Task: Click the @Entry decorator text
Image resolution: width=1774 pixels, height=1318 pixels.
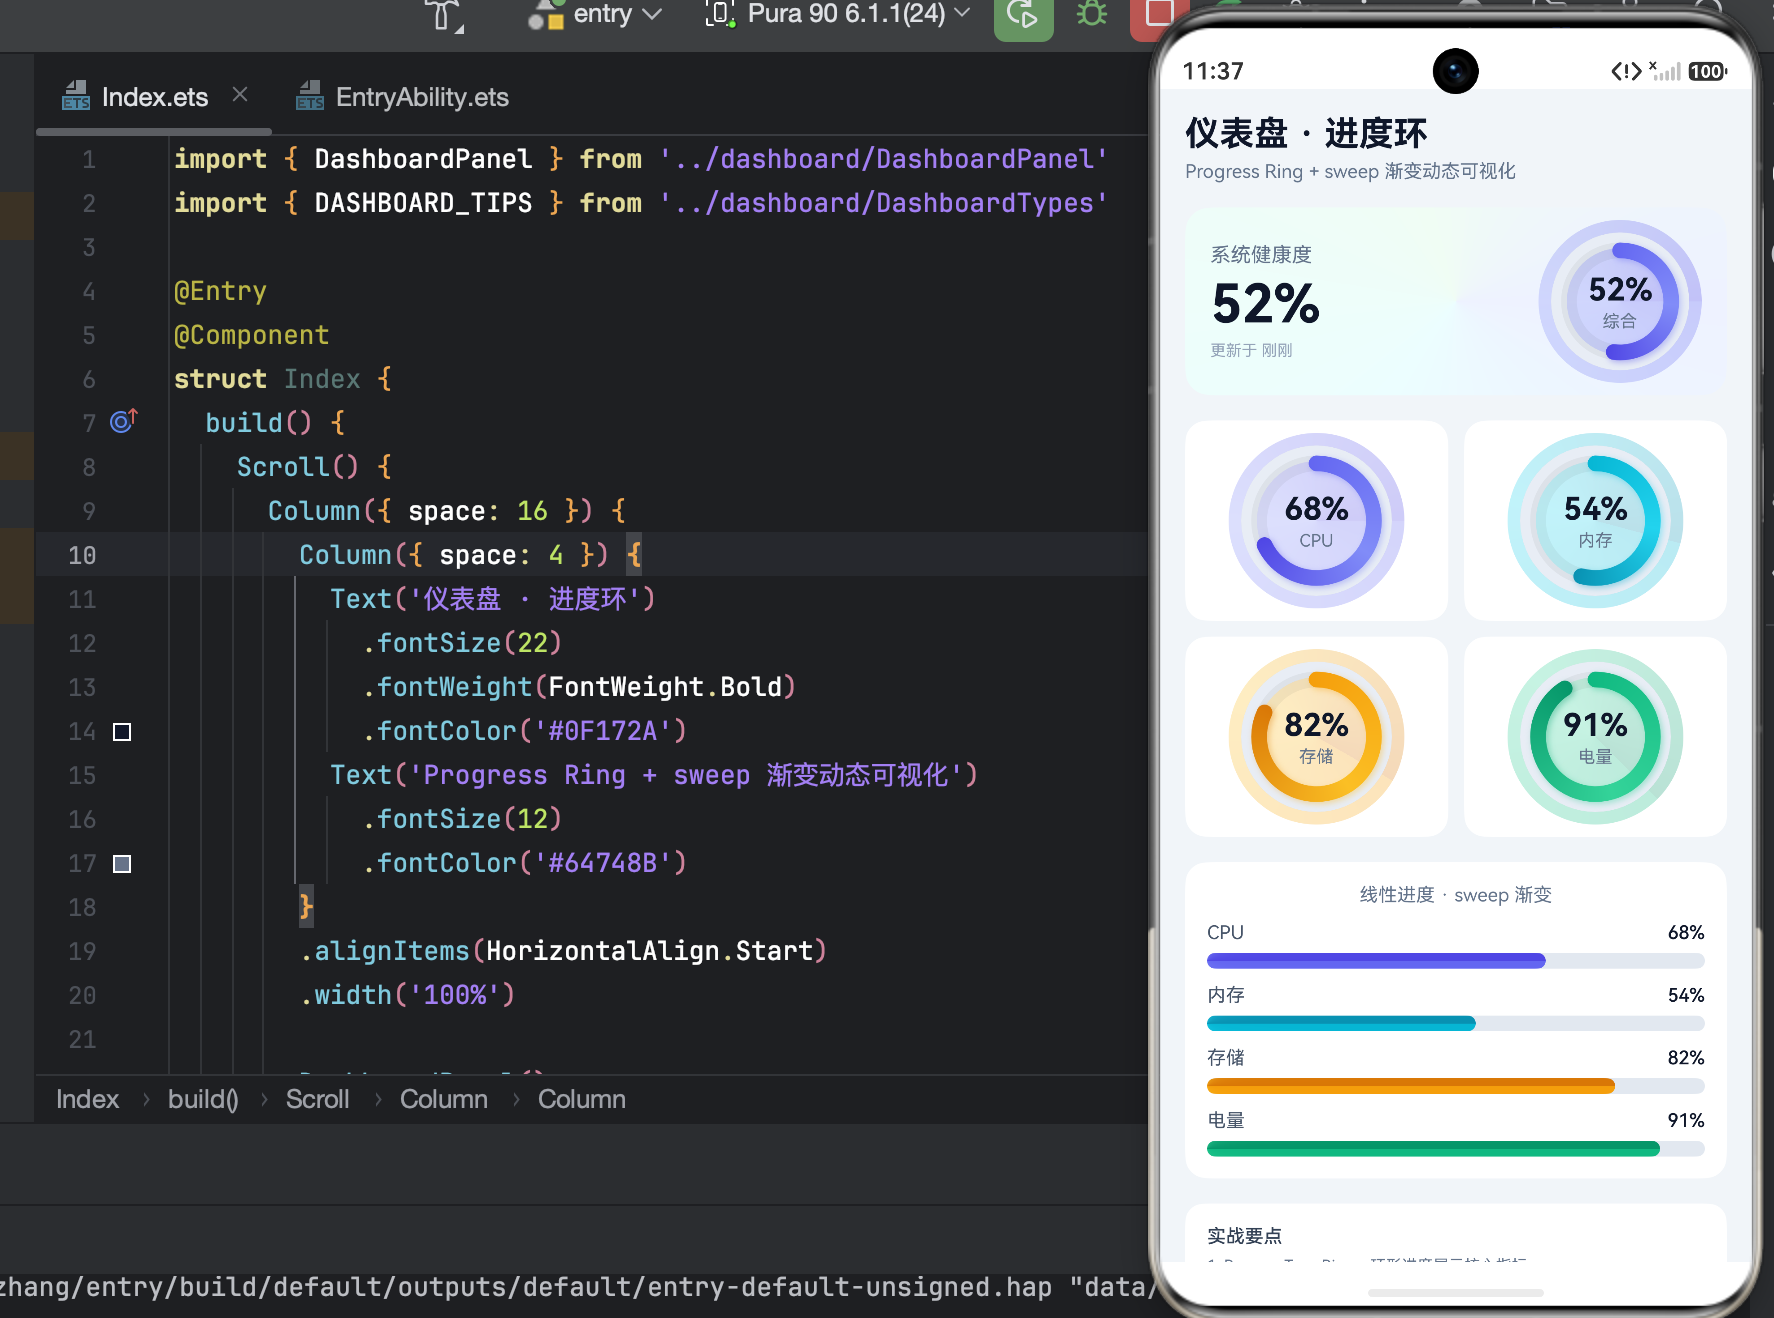Action: pyautogui.click(x=220, y=291)
